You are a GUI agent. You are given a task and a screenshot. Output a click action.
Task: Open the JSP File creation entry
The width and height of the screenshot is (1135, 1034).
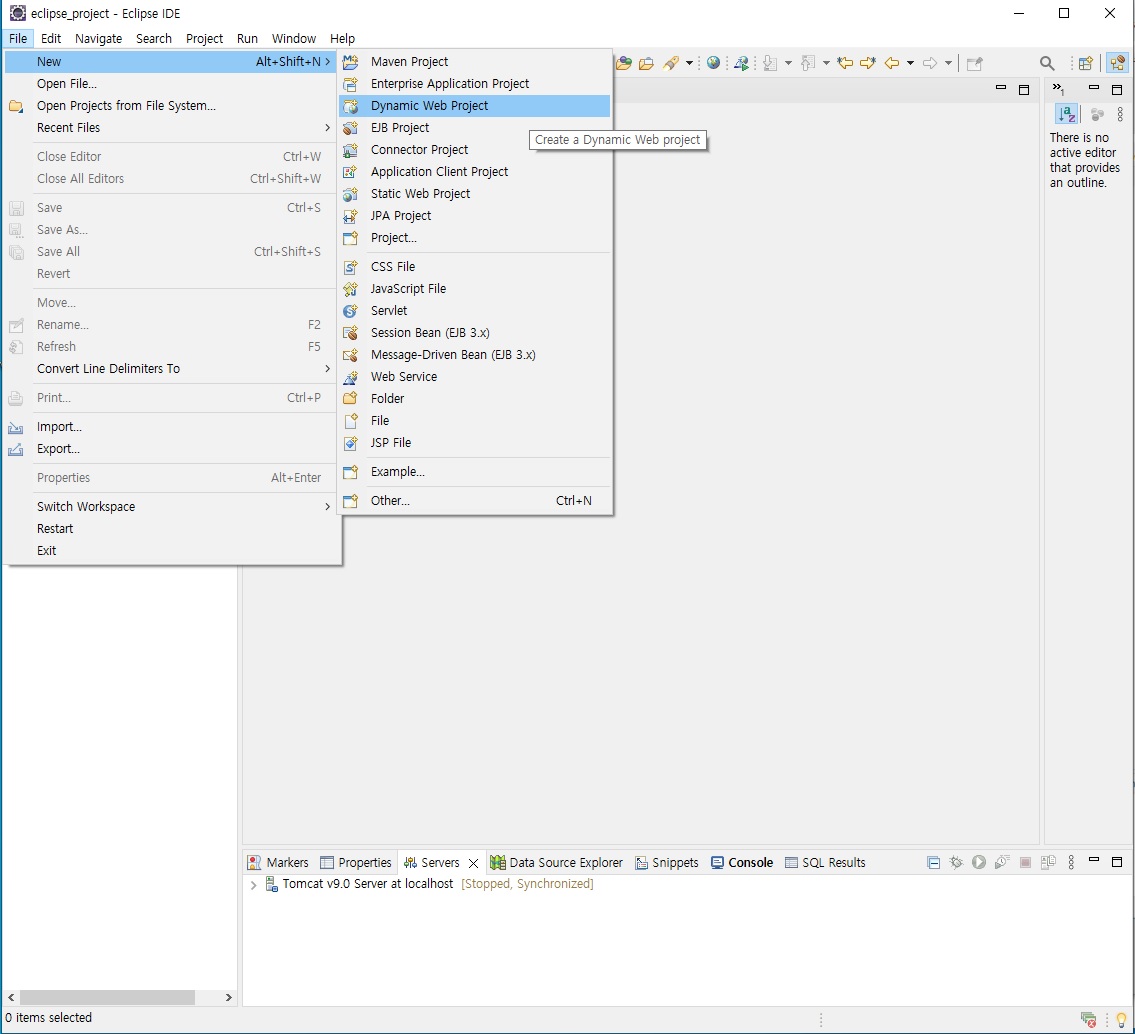[474, 442]
